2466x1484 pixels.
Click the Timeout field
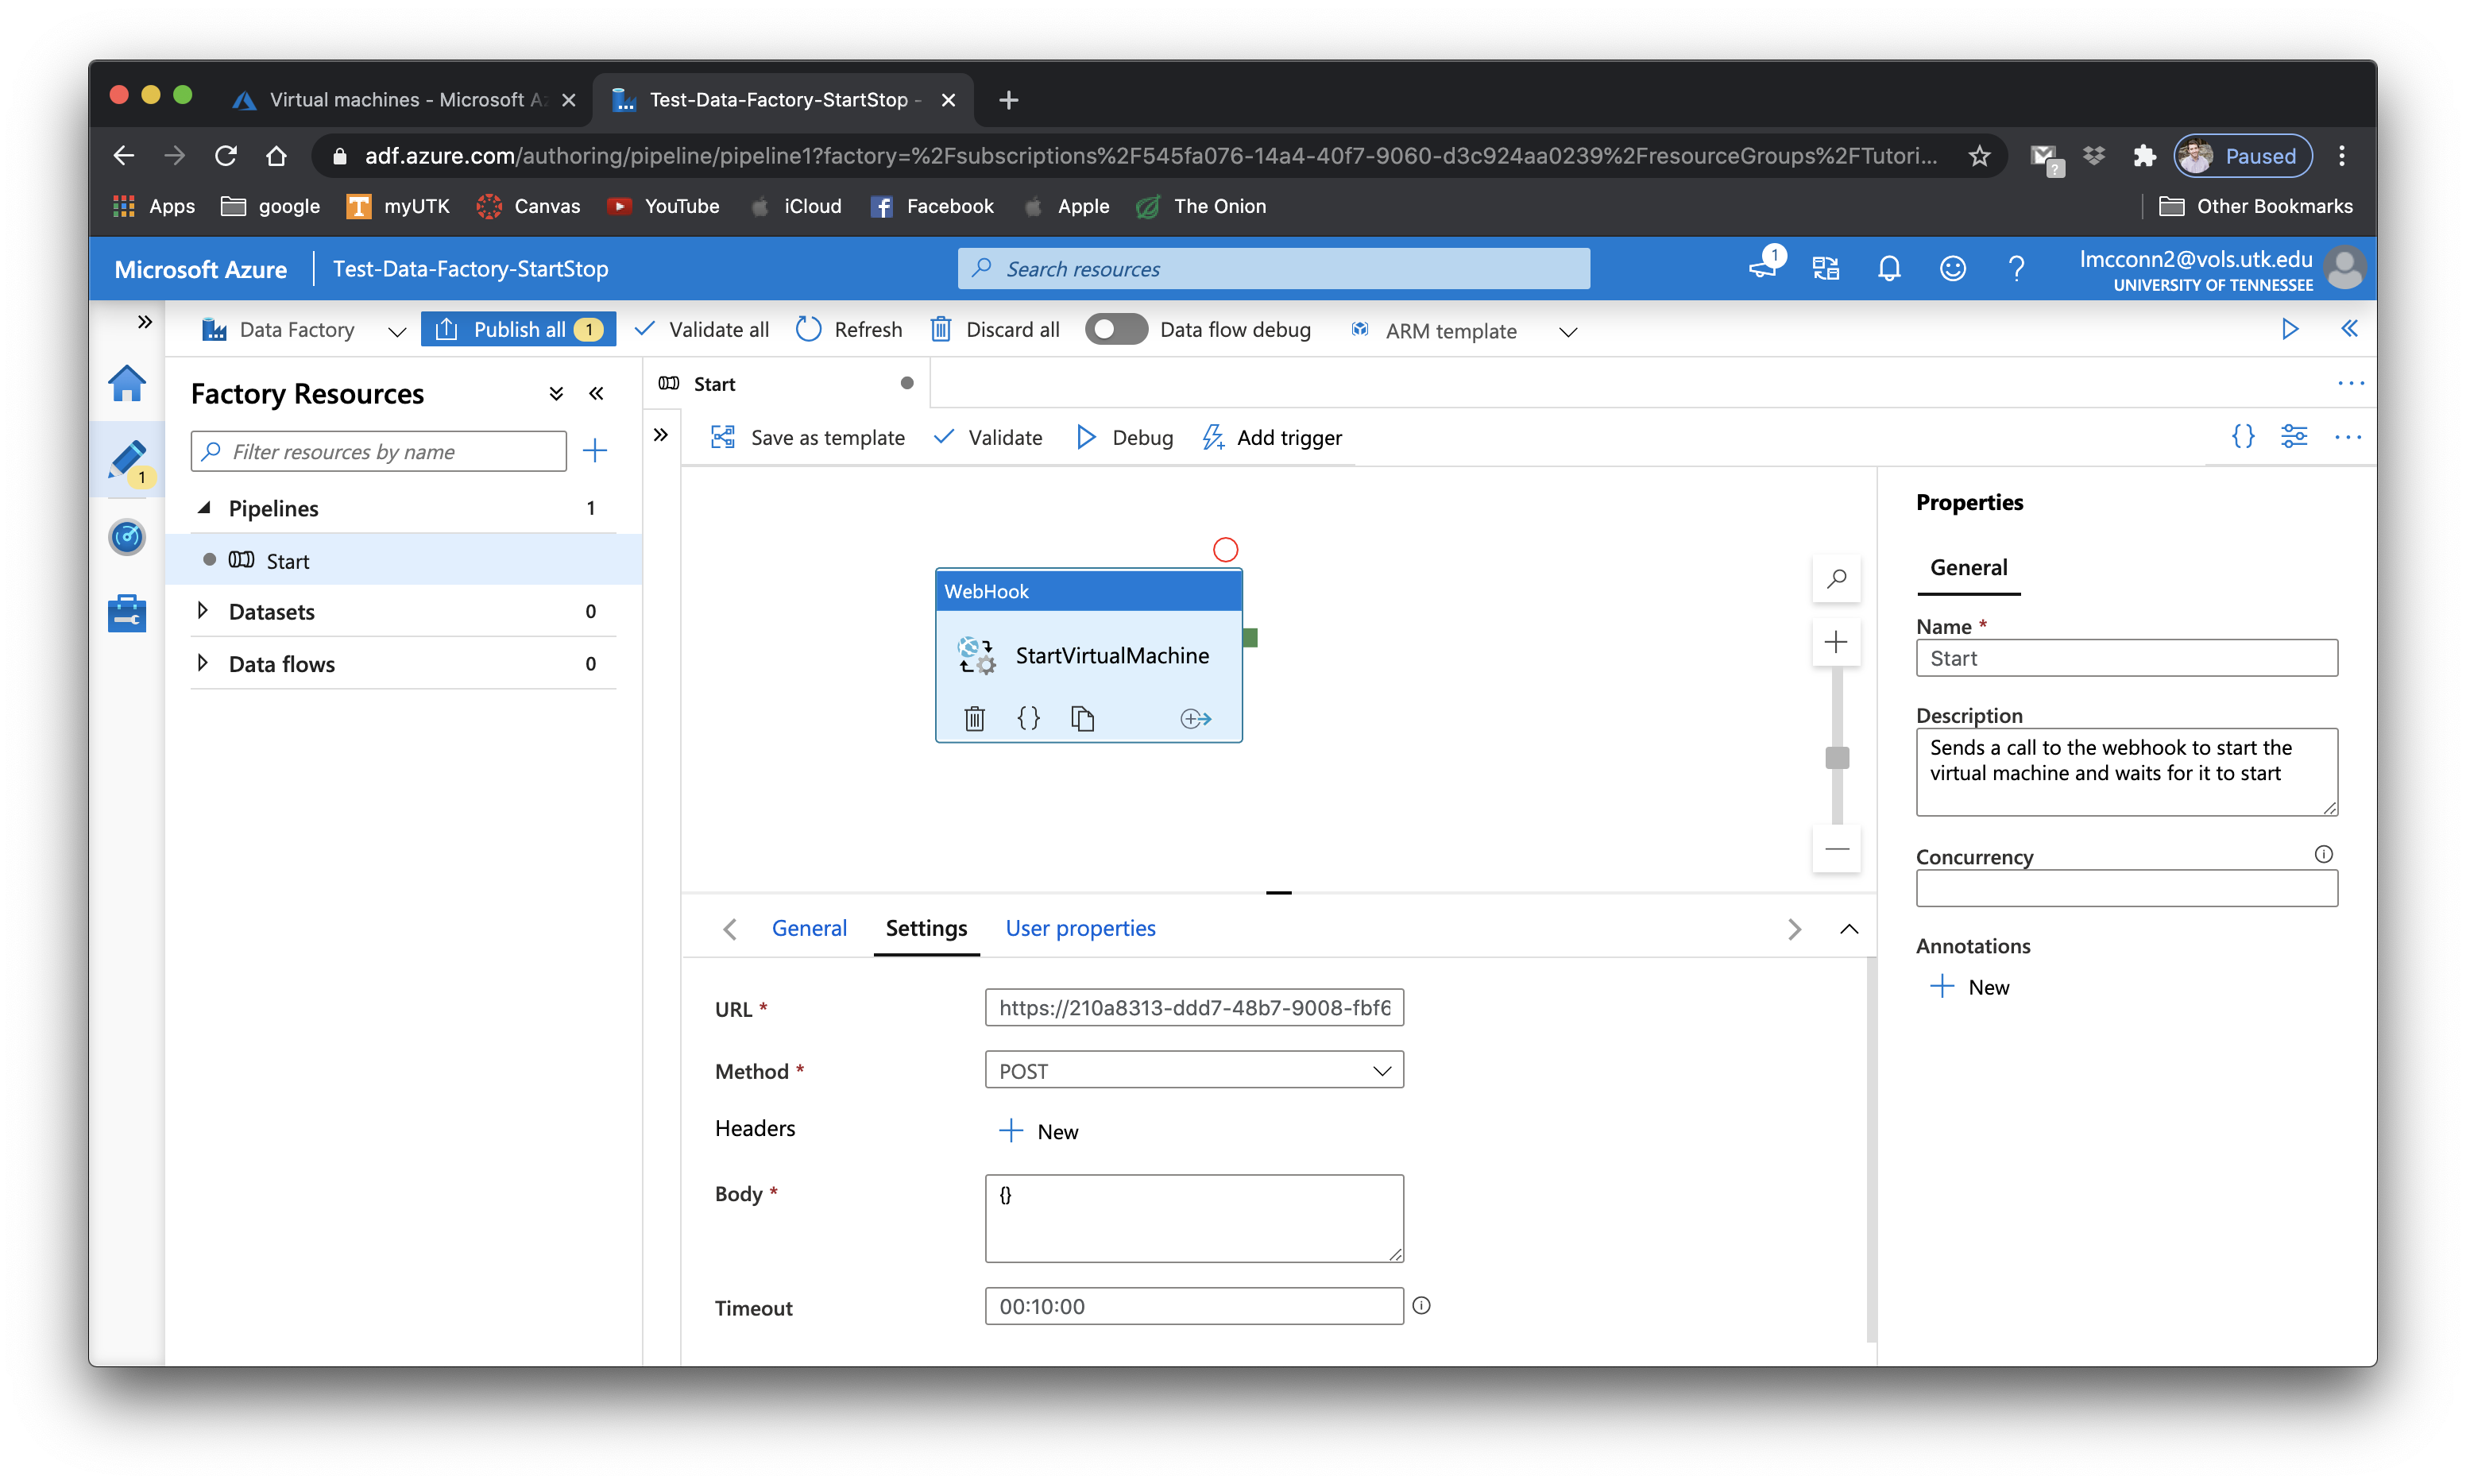(x=1194, y=1305)
